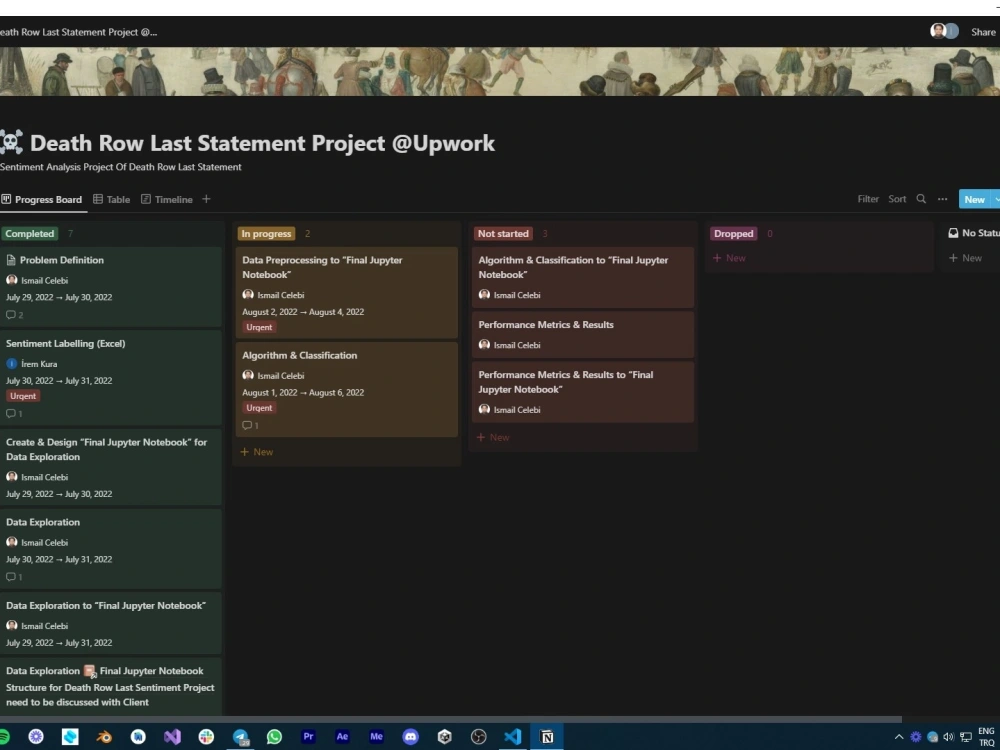Open Premiere Pro from the taskbar

[x=309, y=737]
